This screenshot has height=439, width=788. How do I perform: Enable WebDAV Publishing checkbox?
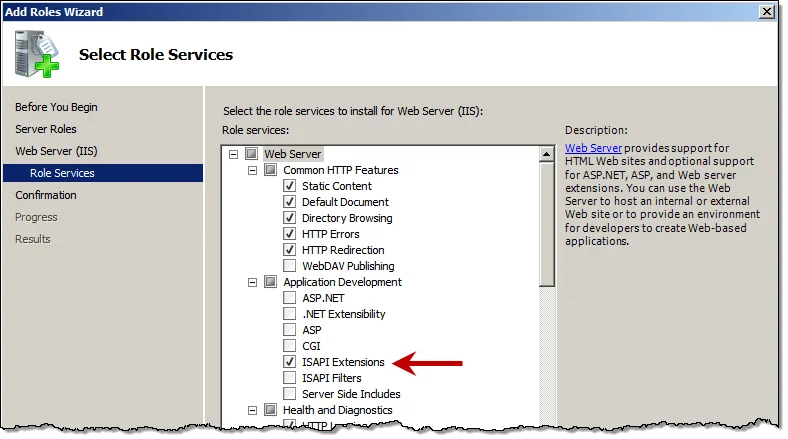(x=289, y=266)
